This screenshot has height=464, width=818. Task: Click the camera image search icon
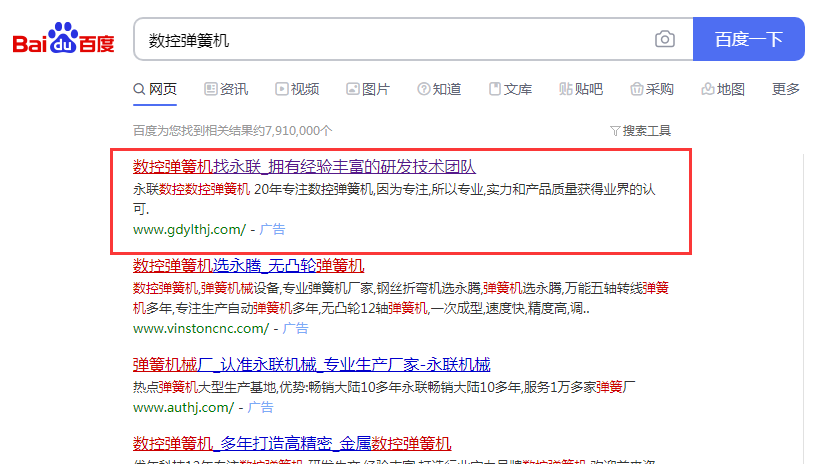pyautogui.click(x=665, y=40)
